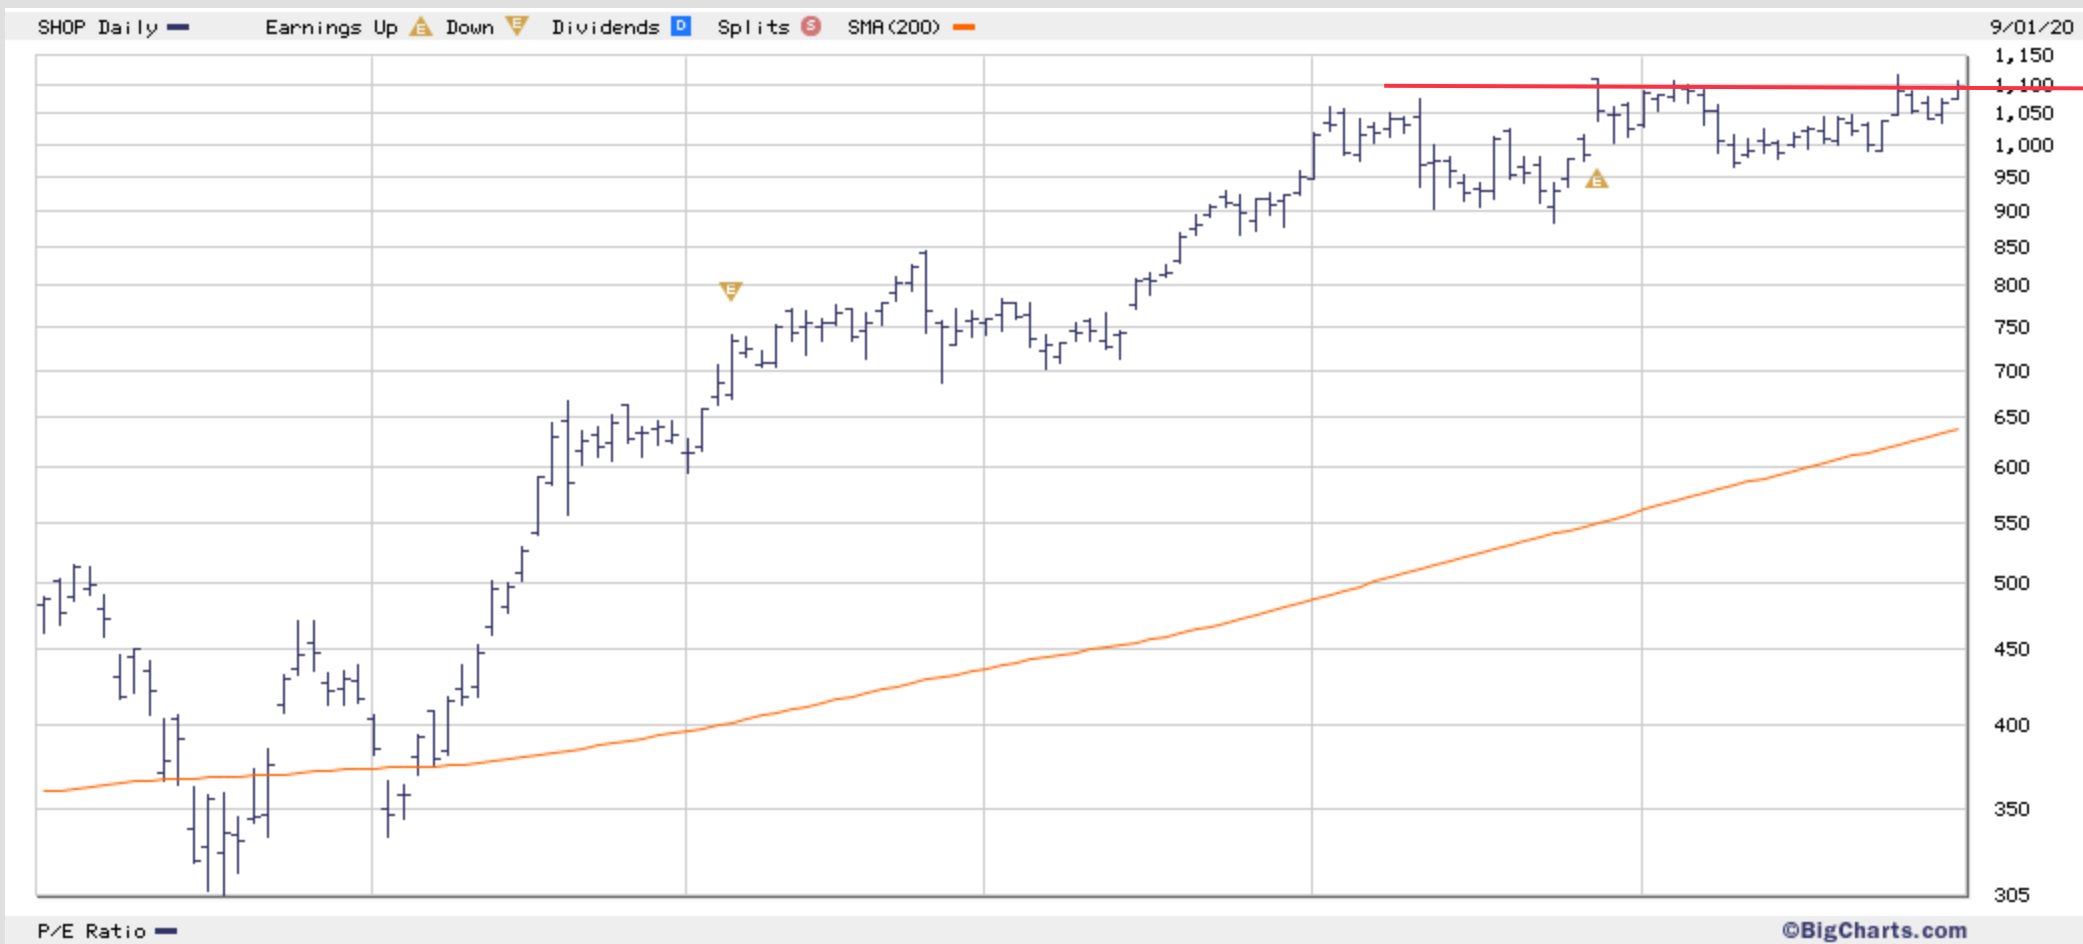This screenshot has height=944, width=2083.
Task: Click the '850' price axis label
Action: click(2012, 247)
